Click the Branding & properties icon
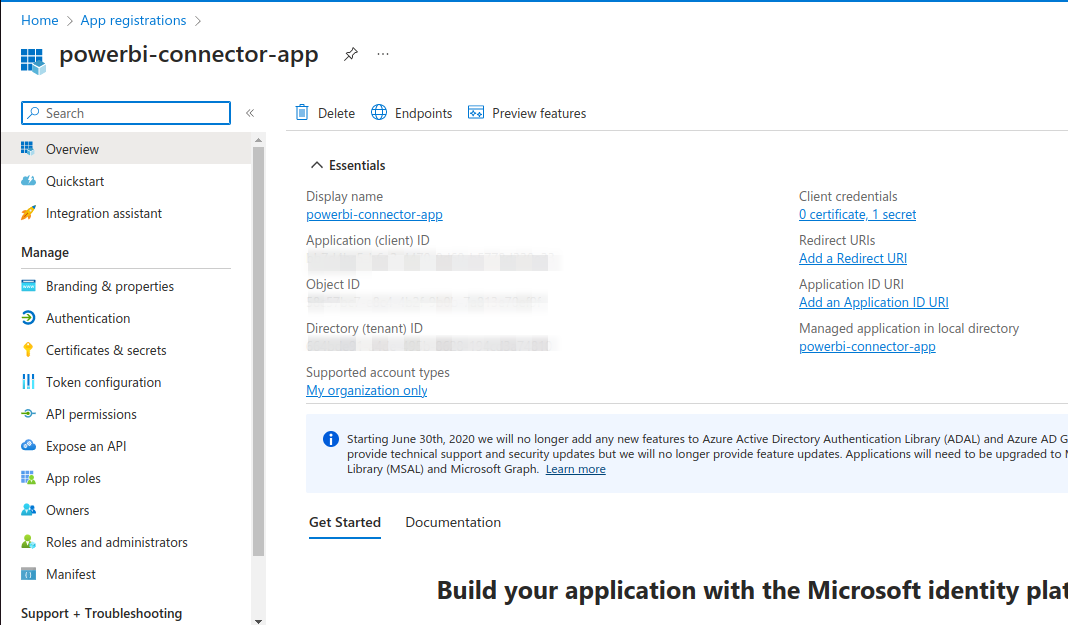1068x625 pixels. point(28,285)
